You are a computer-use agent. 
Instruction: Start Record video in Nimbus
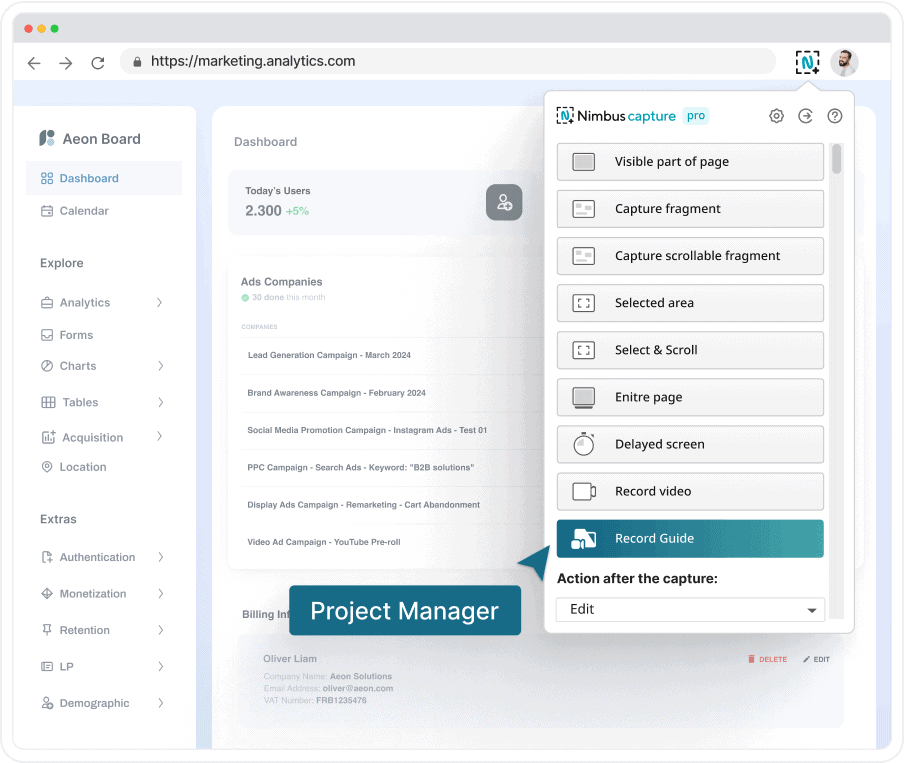[690, 491]
